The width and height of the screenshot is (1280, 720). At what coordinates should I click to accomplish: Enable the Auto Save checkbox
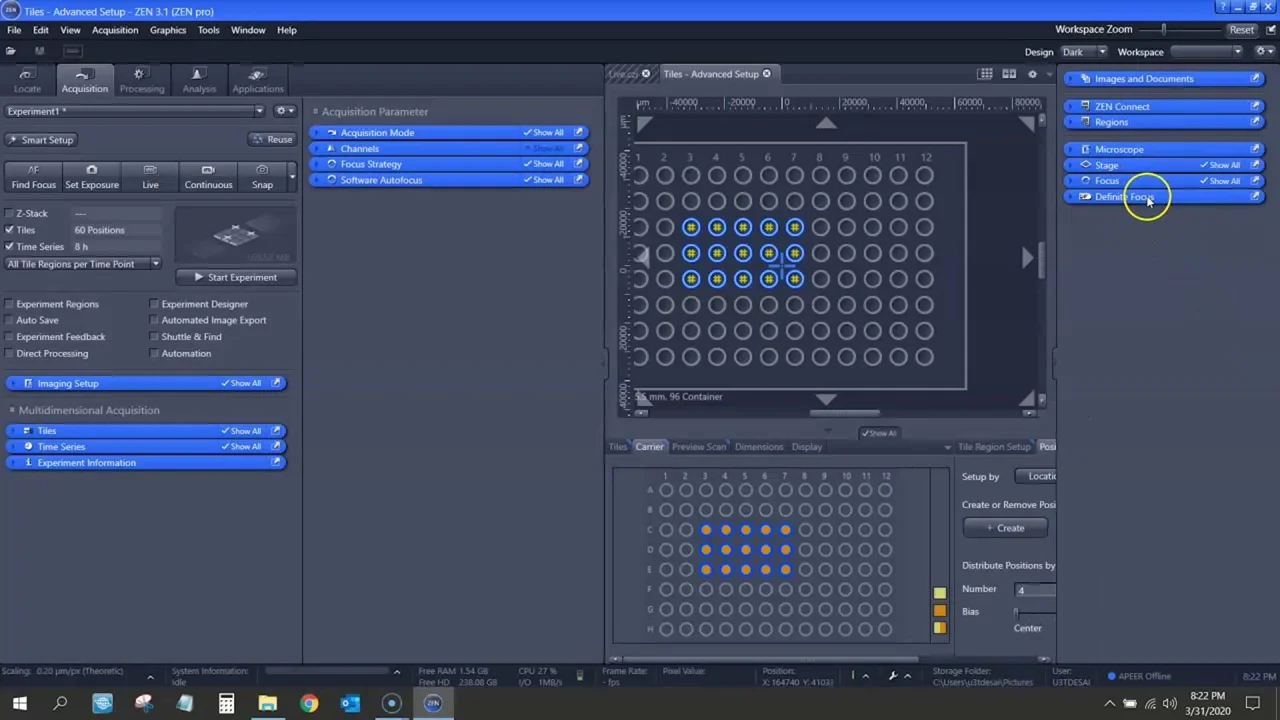pos(9,320)
